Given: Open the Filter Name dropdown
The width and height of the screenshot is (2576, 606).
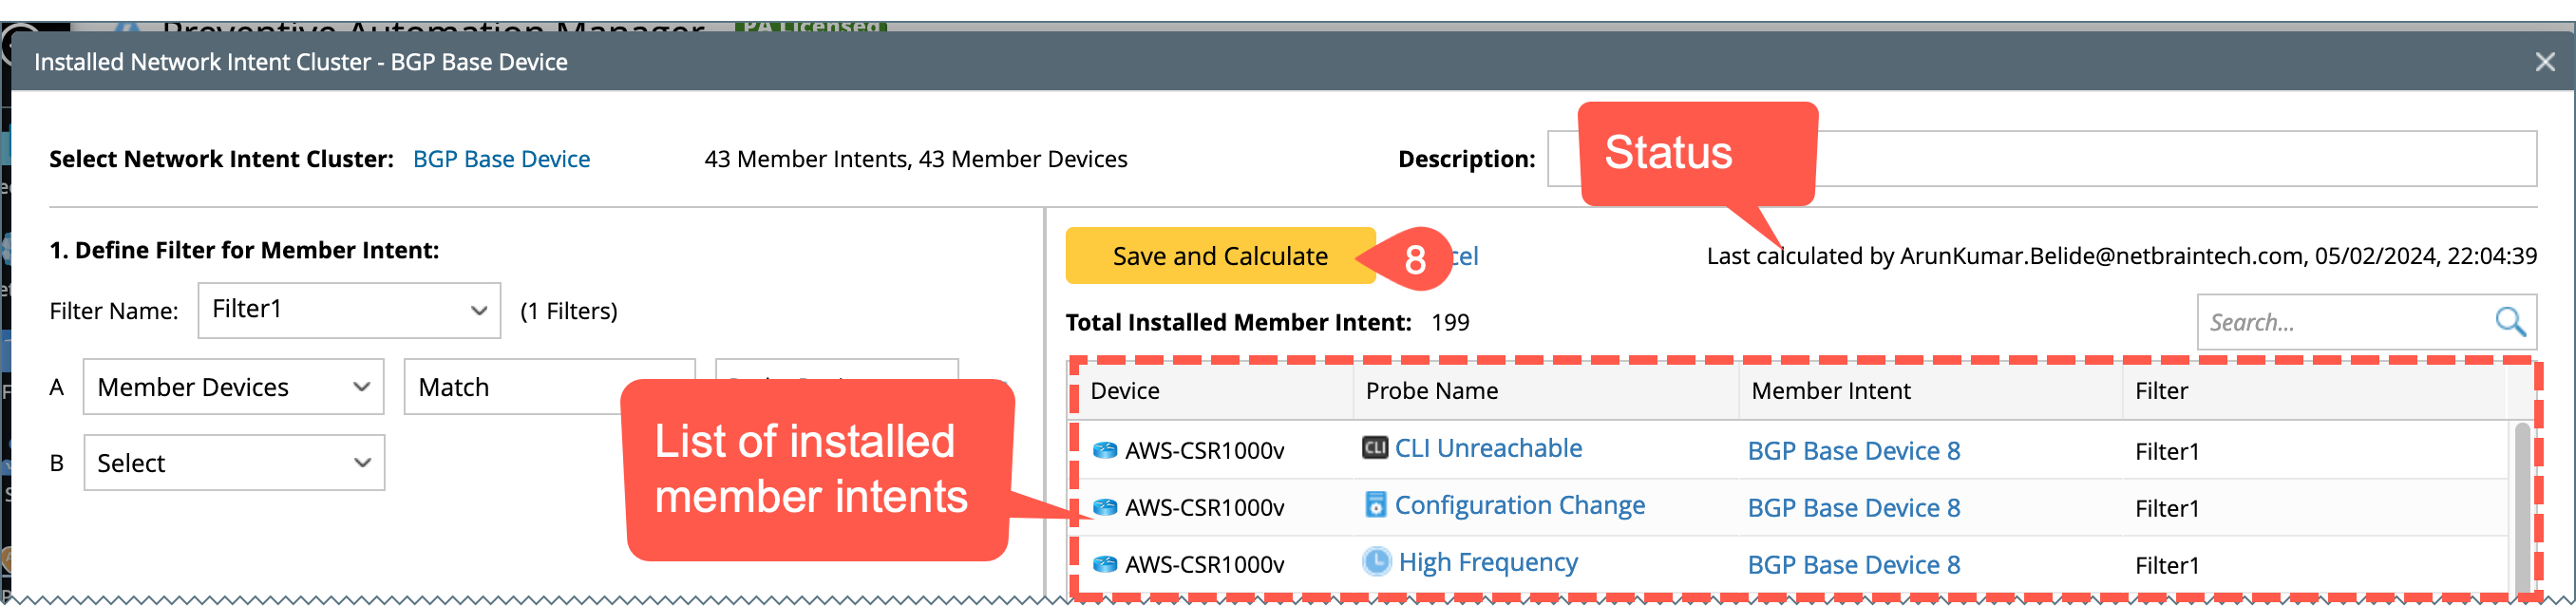Looking at the screenshot, I should [x=349, y=311].
